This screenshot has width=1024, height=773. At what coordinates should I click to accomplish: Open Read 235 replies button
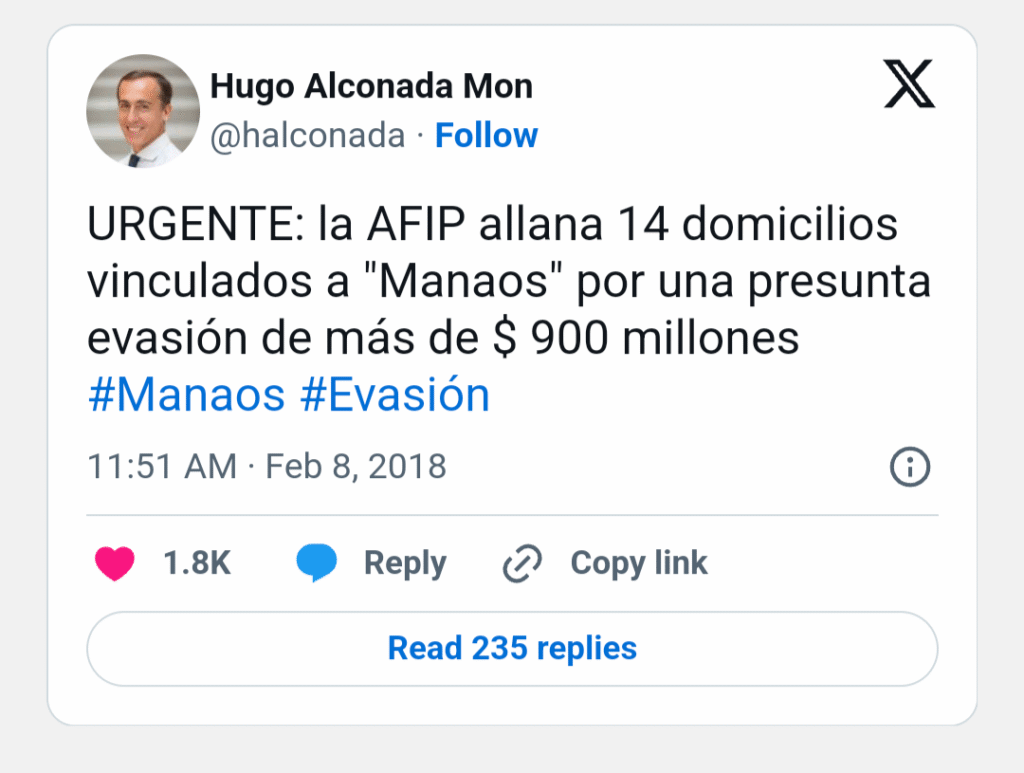(x=512, y=648)
